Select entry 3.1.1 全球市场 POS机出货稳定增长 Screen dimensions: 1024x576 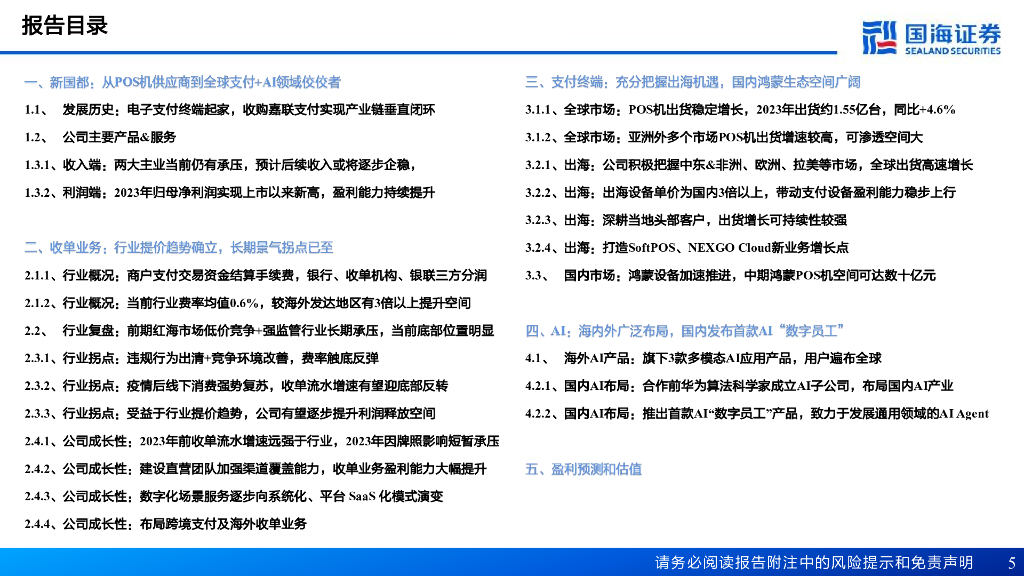click(740, 110)
